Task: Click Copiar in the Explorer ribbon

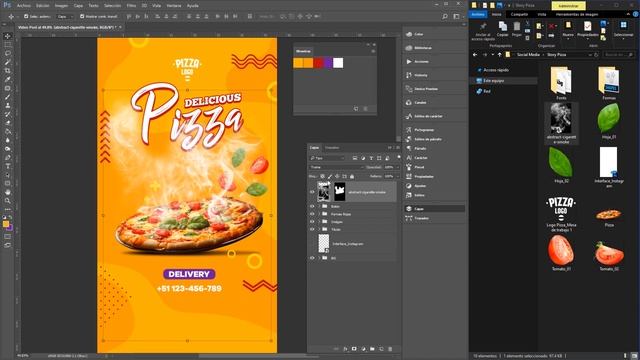Action: coord(502,29)
